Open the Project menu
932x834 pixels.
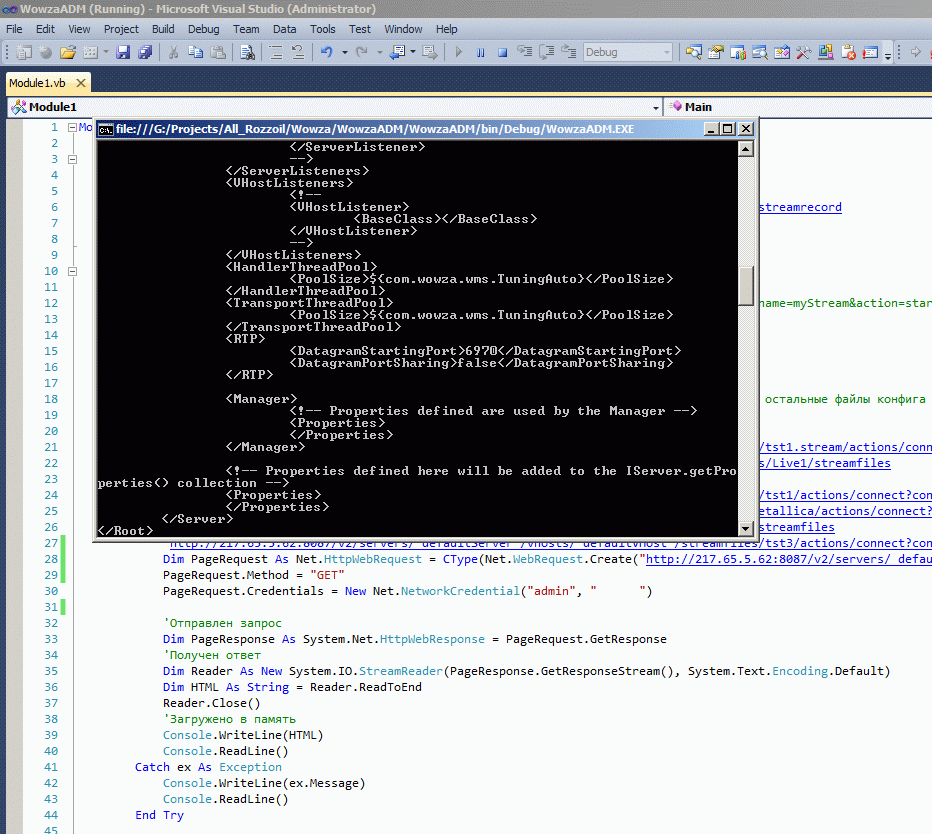click(121, 29)
